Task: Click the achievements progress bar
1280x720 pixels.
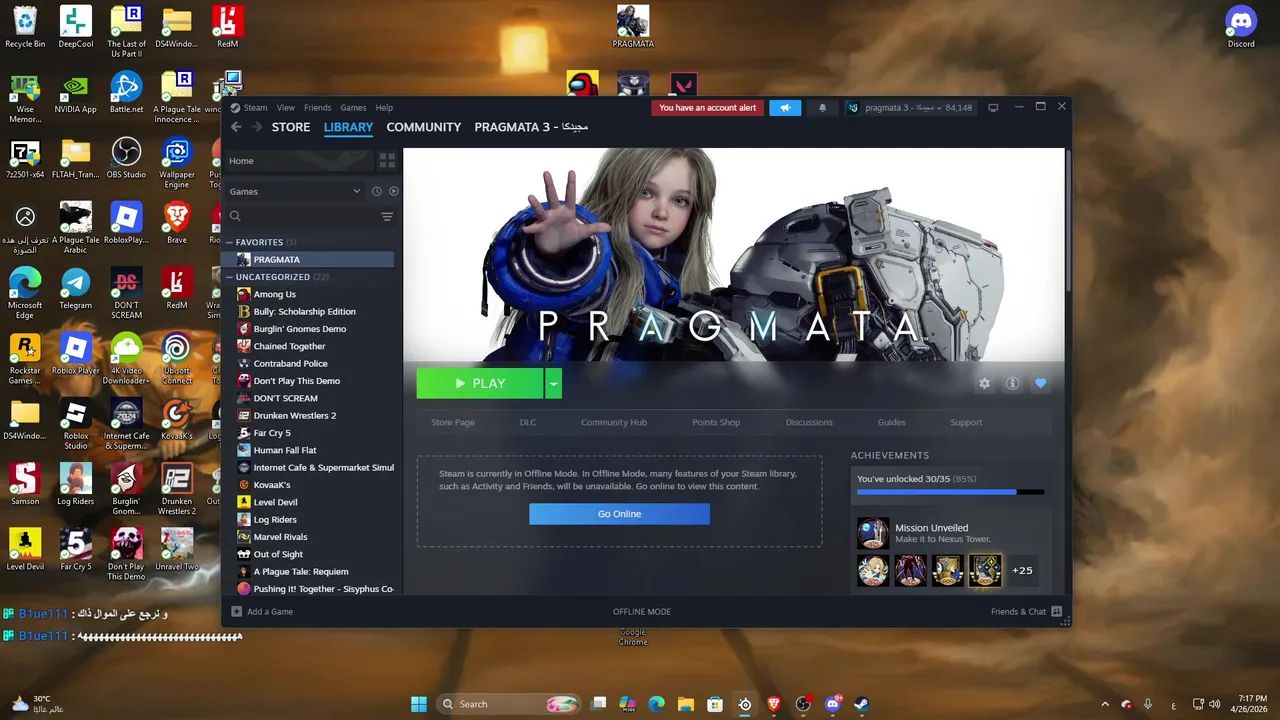Action: pyautogui.click(x=950, y=492)
